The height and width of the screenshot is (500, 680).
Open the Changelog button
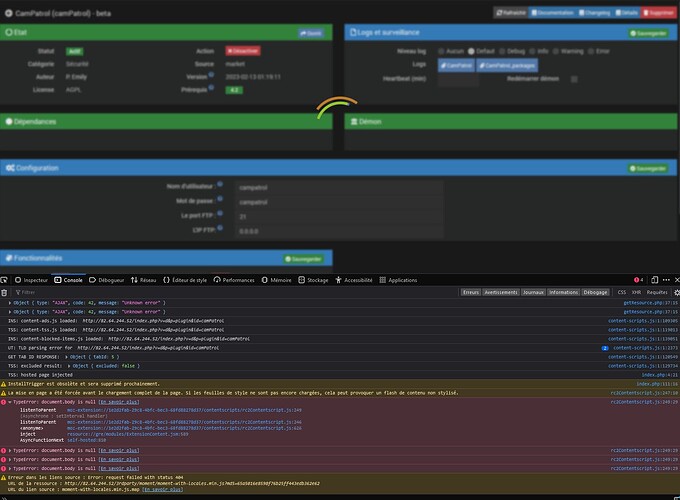pyautogui.click(x=594, y=13)
